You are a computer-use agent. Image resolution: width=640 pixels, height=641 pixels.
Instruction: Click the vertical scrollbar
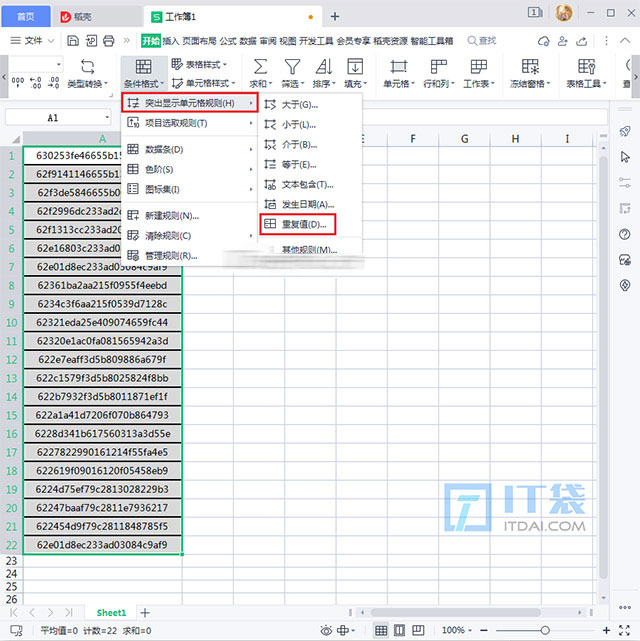[604, 367]
